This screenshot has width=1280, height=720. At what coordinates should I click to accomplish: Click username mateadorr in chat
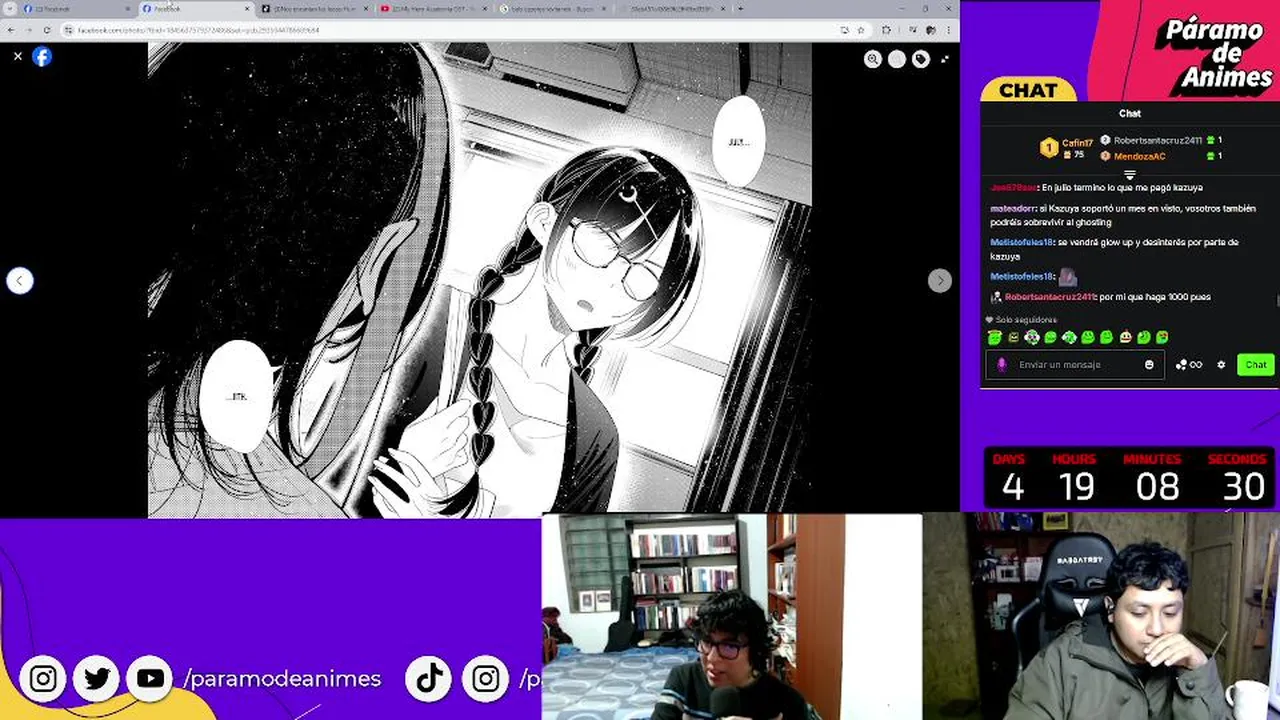[x=1012, y=208]
